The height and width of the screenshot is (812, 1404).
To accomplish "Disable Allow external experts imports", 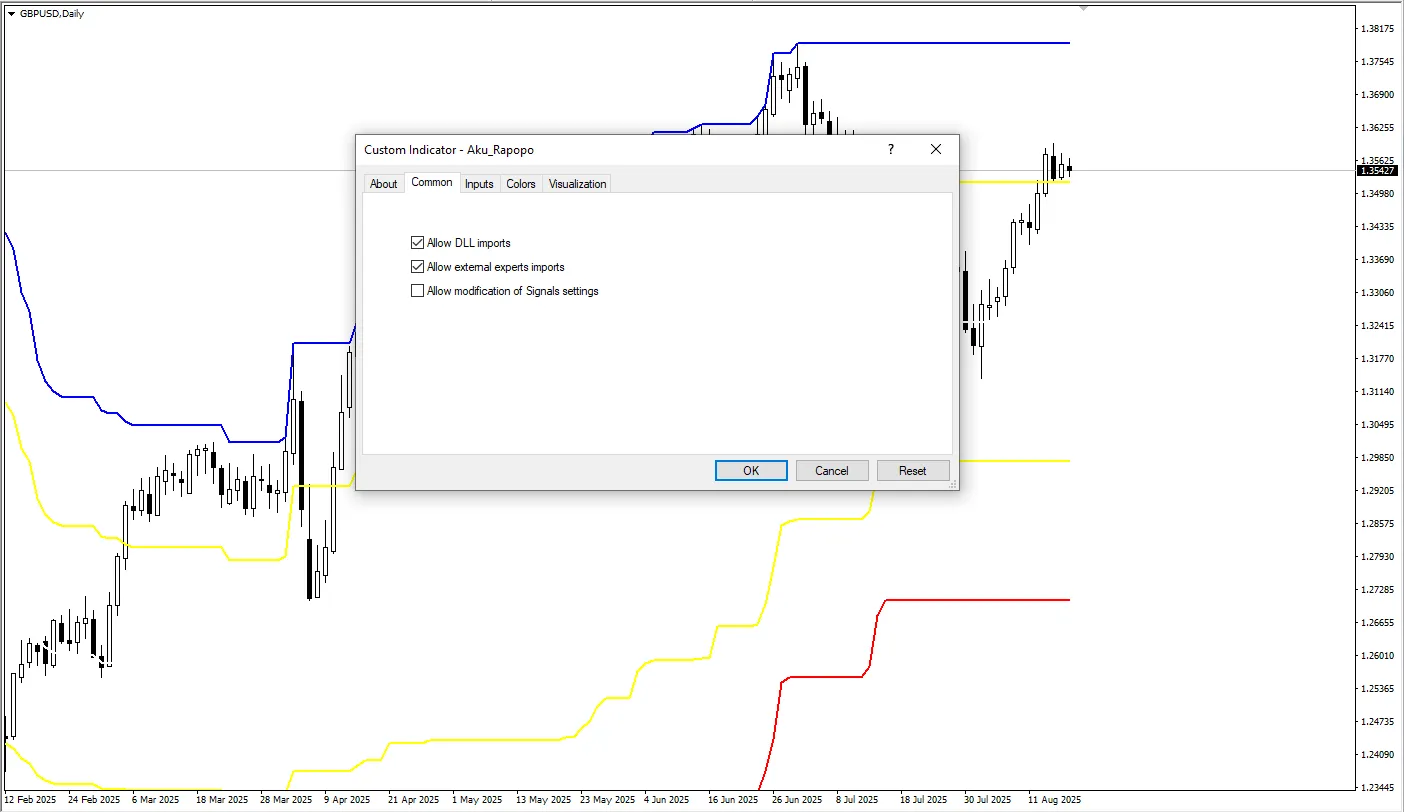I will [417, 267].
